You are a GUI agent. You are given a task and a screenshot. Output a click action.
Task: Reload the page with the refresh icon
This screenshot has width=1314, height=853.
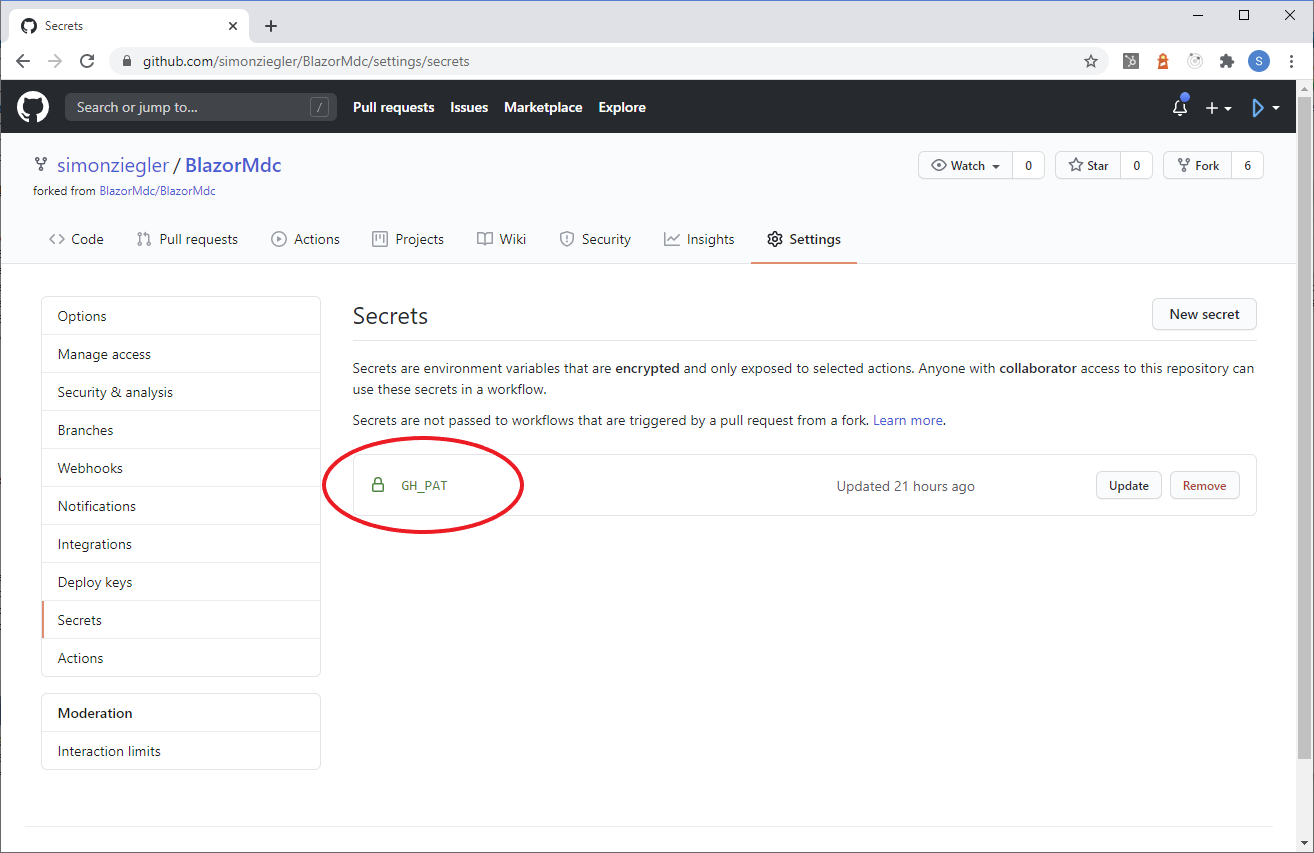[x=87, y=61]
